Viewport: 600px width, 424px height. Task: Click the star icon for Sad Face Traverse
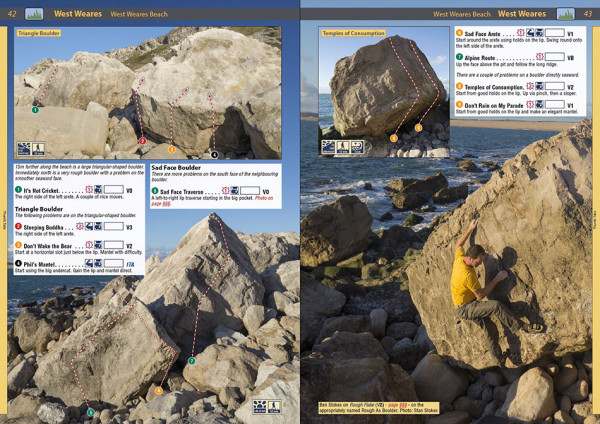[x=225, y=191]
